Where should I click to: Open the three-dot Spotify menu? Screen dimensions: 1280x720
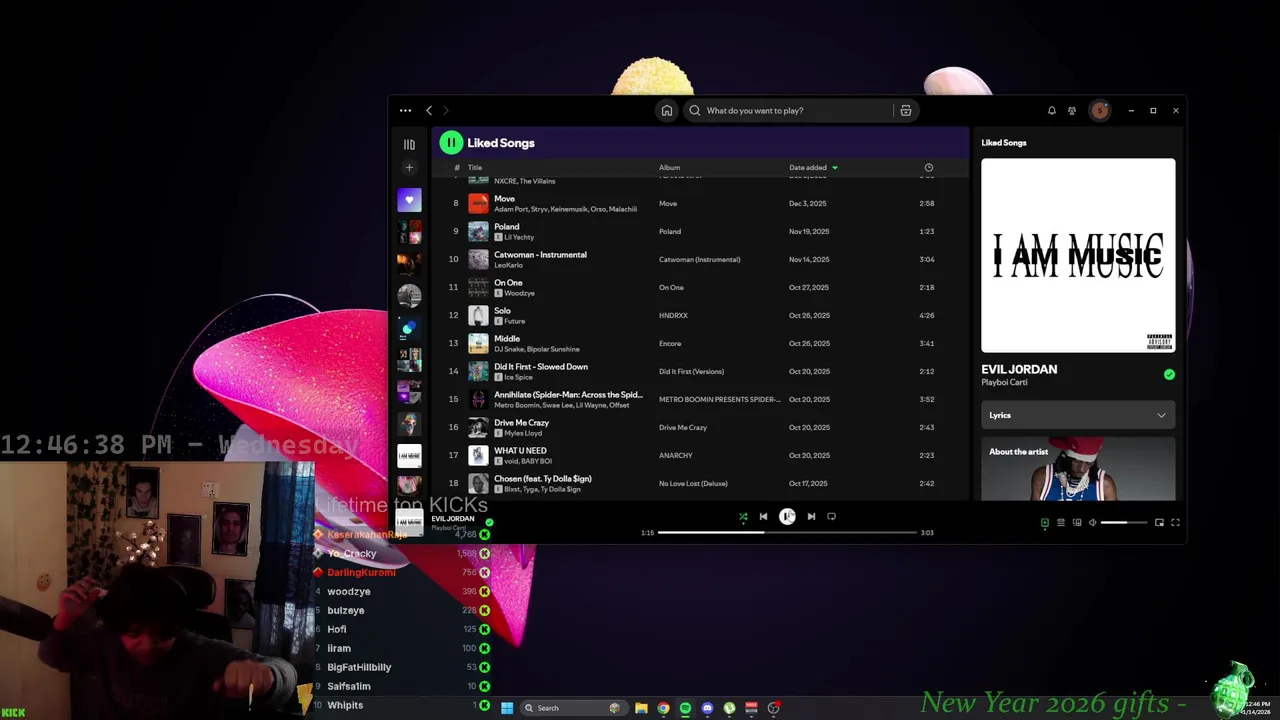click(x=405, y=111)
